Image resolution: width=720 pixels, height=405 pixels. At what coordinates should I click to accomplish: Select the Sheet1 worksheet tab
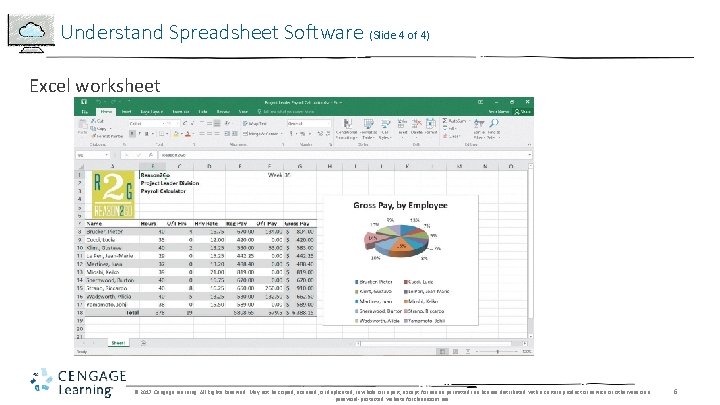[118, 343]
